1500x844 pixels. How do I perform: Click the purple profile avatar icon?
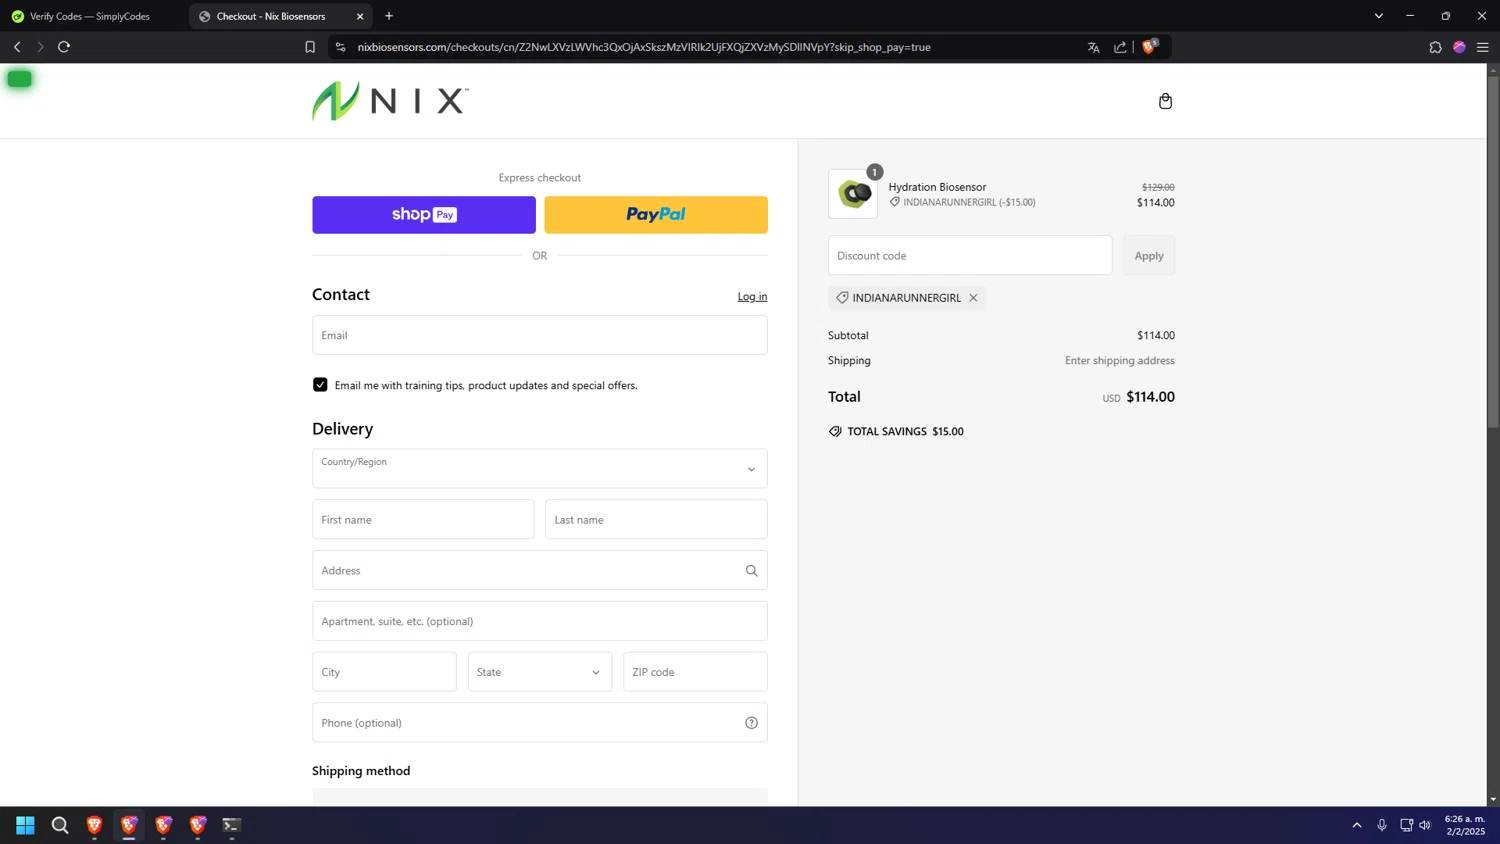[1459, 47]
